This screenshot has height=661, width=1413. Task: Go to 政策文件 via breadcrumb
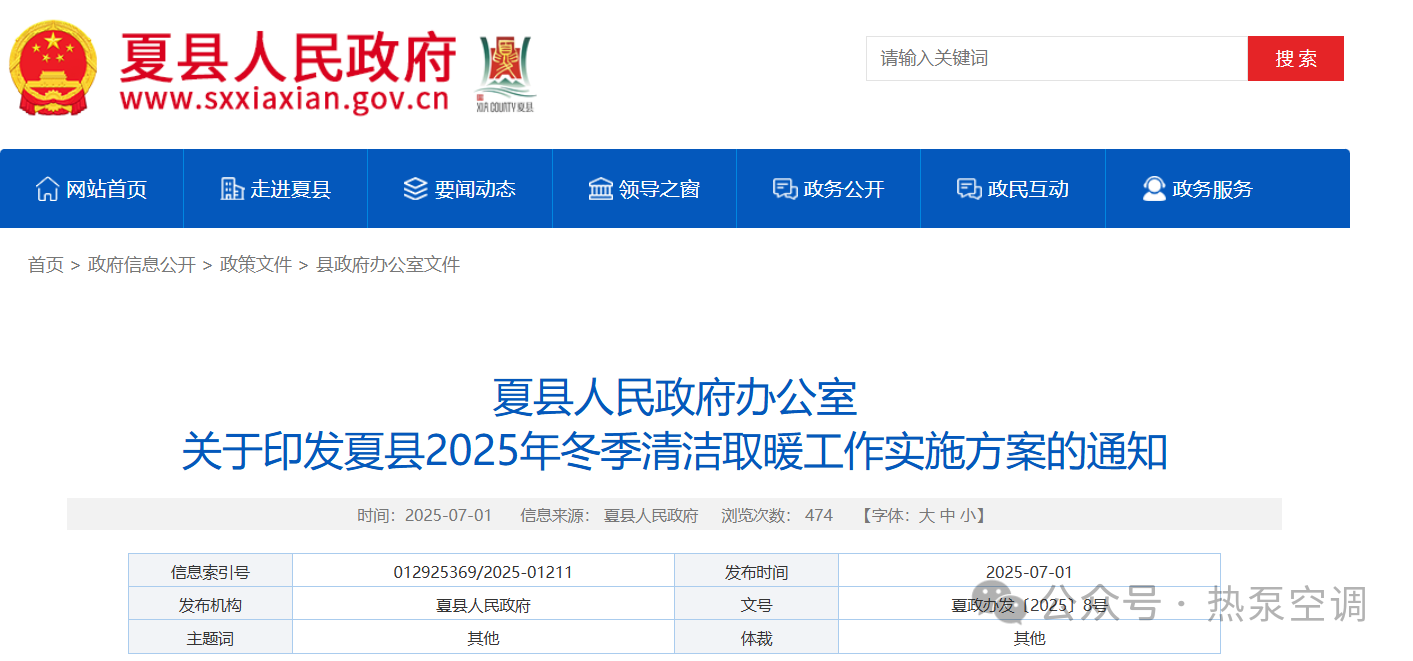(255, 264)
